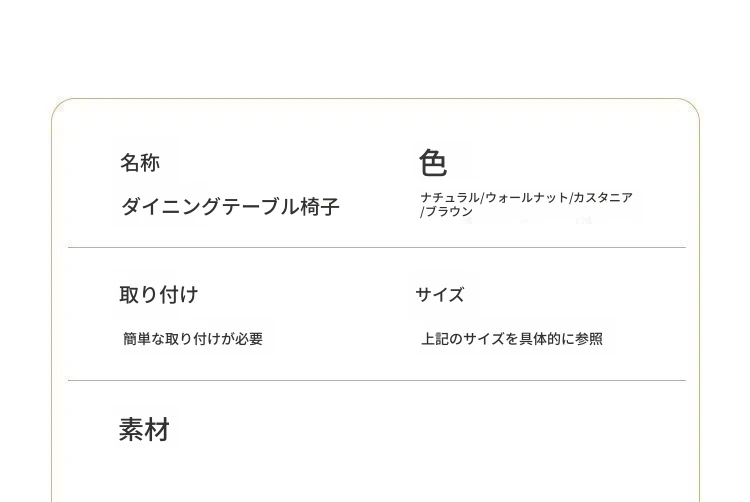The image size is (750, 502).
Task: Choose the ナチュラル color text
Action: 450,198
